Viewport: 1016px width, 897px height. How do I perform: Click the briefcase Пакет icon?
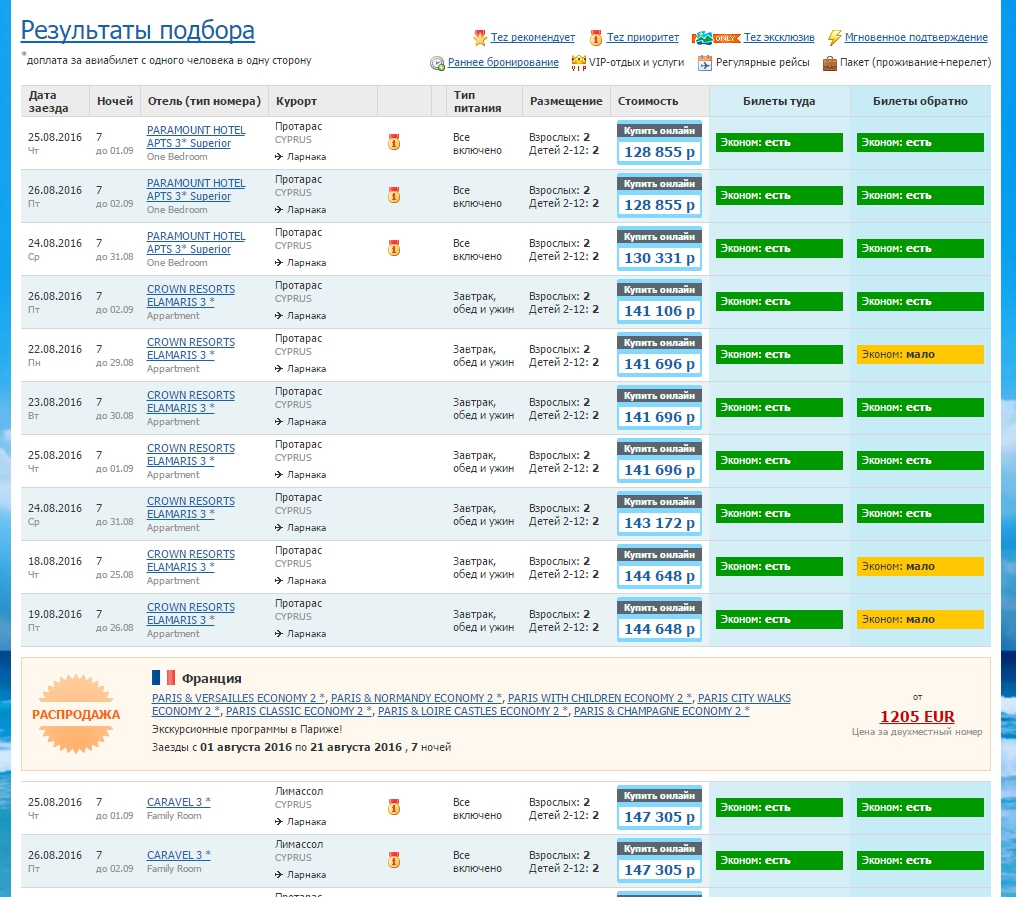click(829, 63)
